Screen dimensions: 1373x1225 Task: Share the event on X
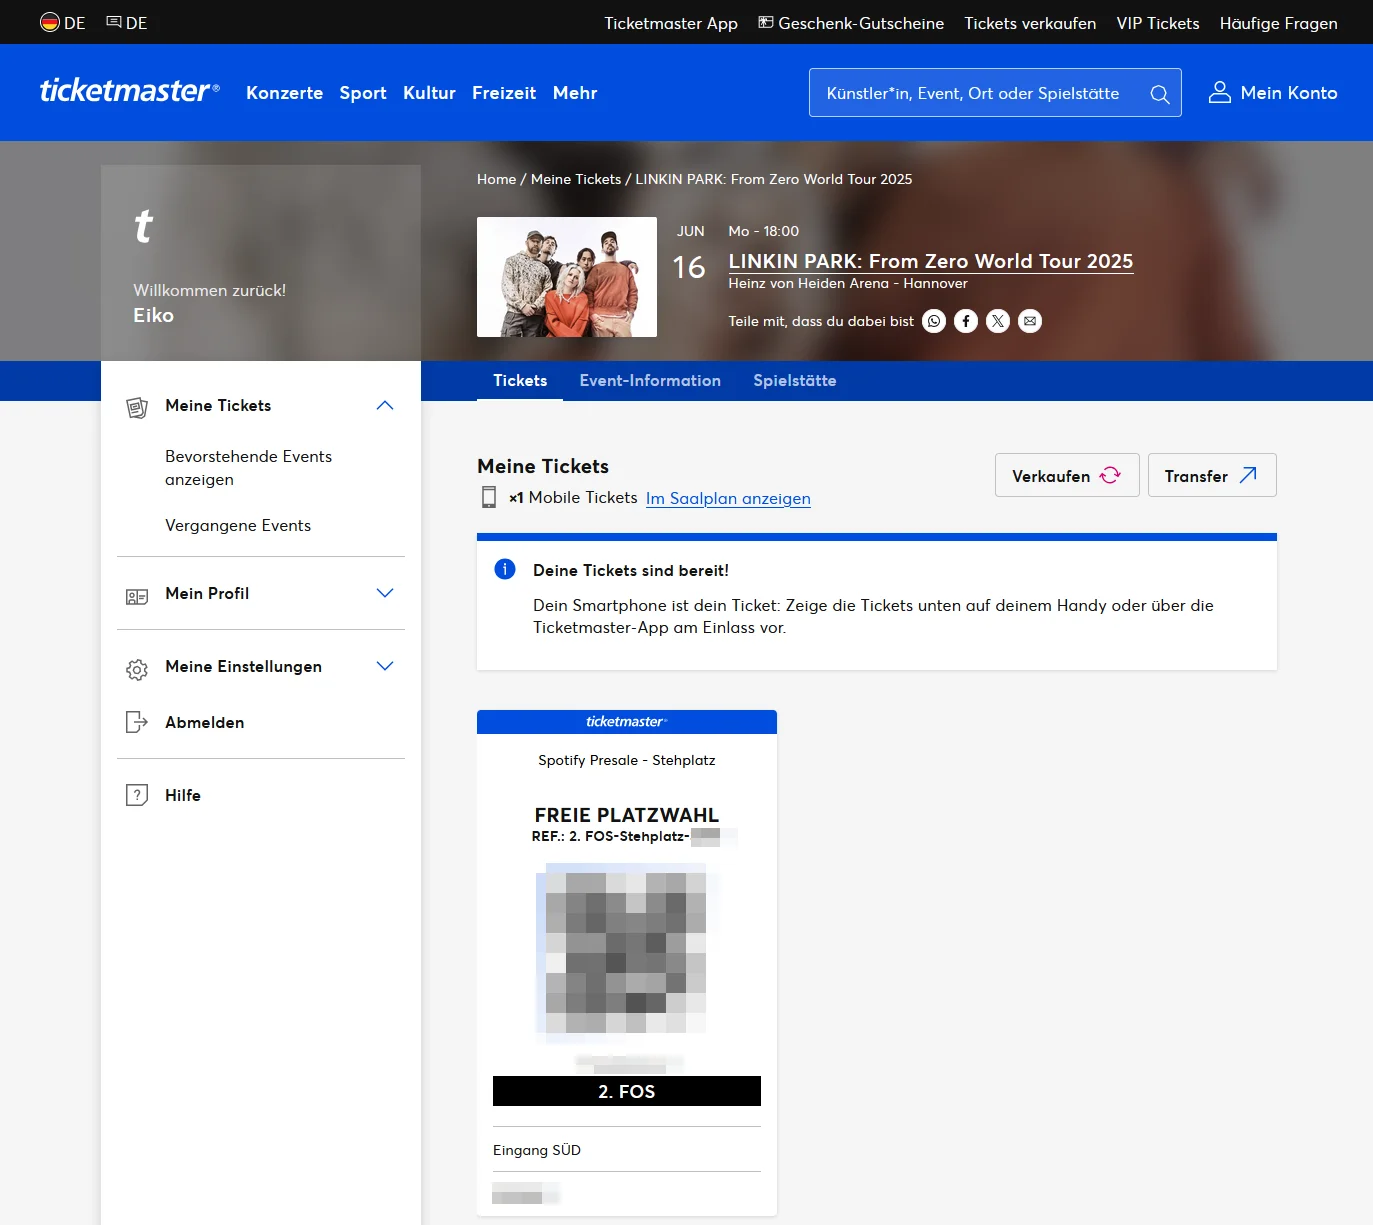(x=998, y=321)
